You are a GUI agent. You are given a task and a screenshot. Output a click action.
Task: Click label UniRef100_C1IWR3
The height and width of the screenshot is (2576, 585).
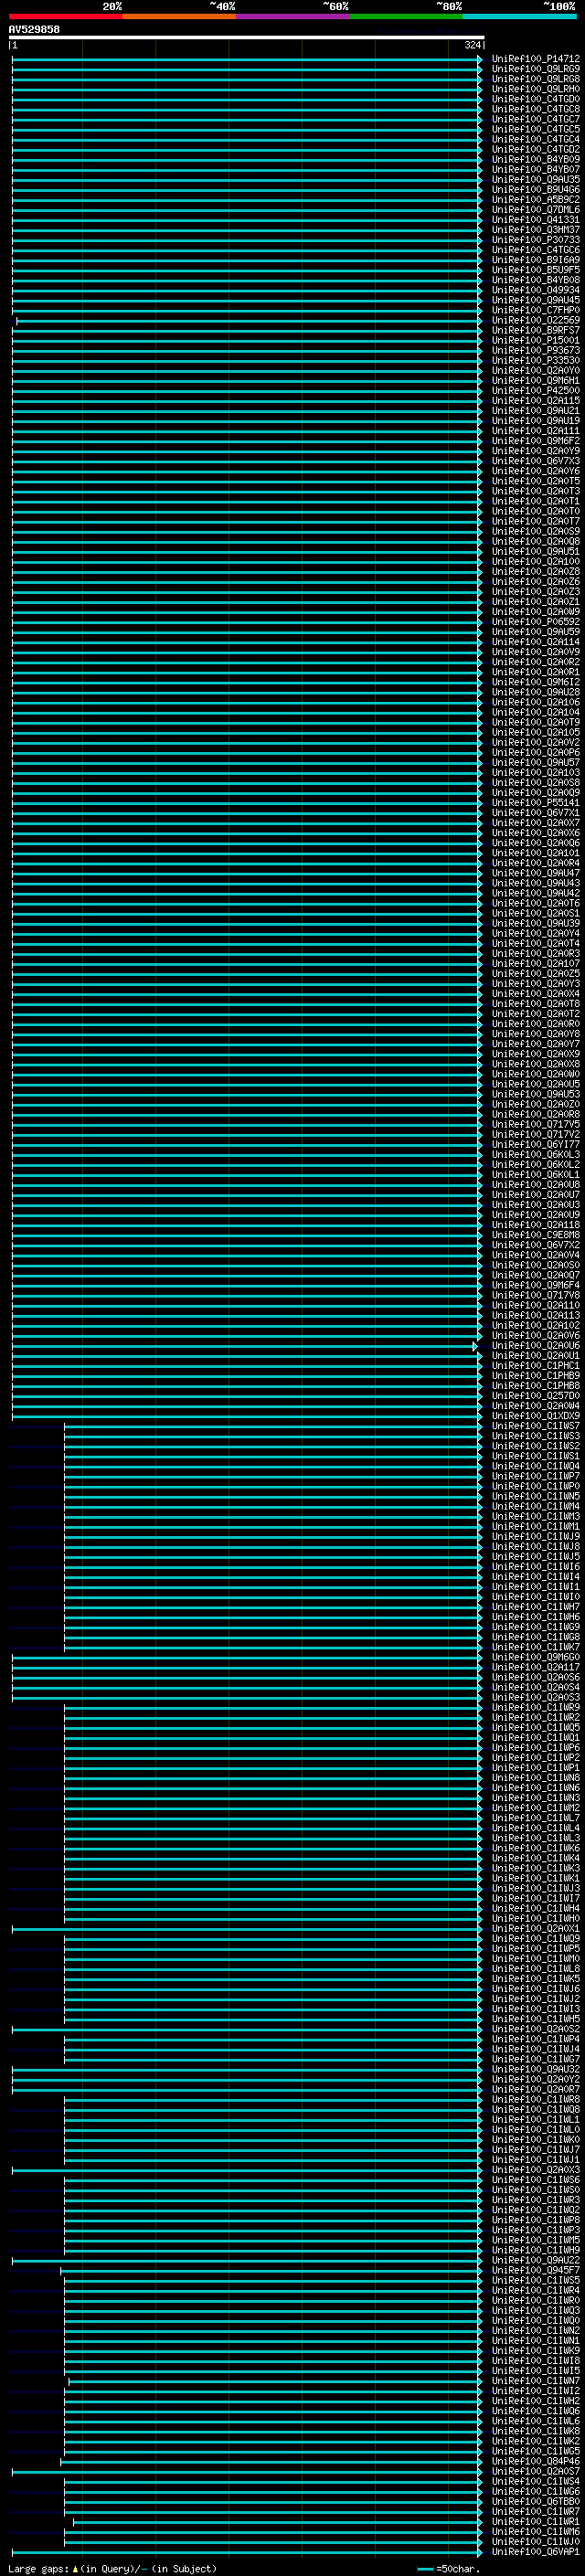(536, 2200)
